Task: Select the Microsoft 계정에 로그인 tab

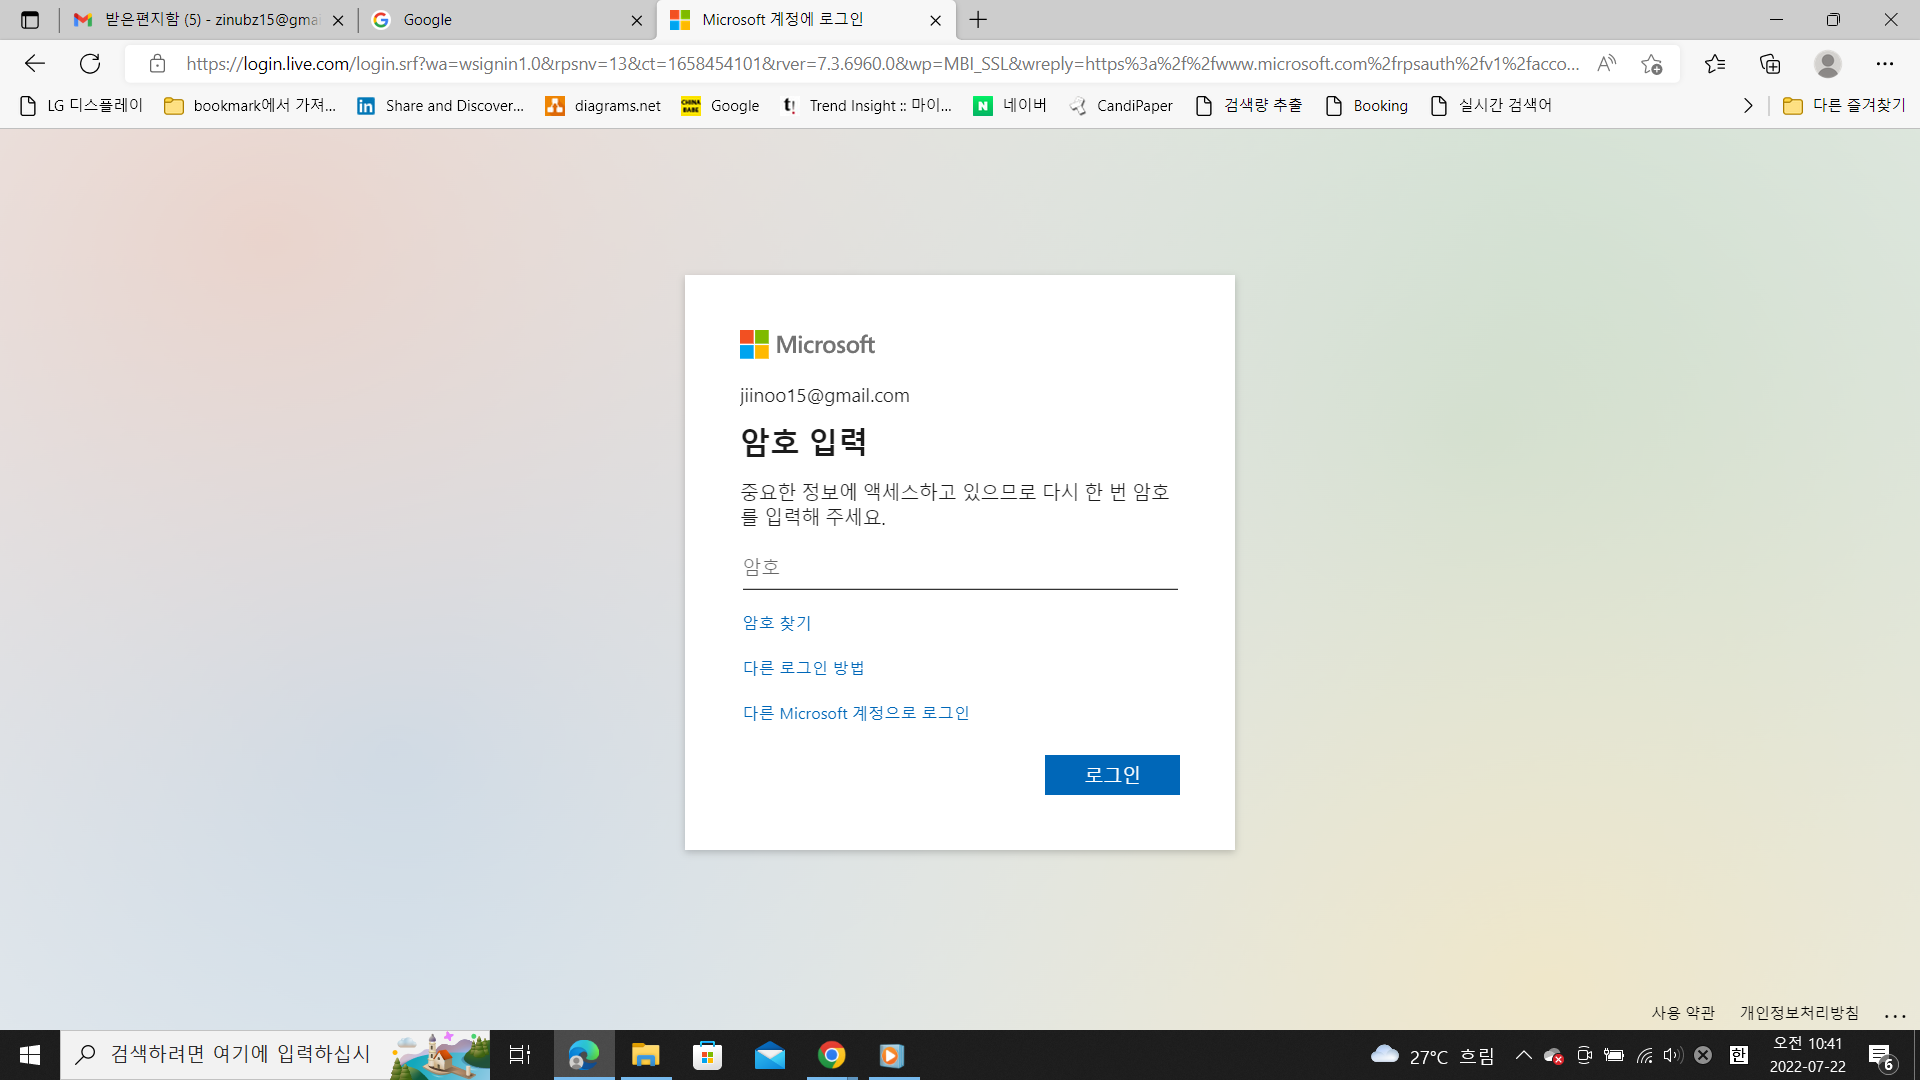Action: click(x=806, y=20)
